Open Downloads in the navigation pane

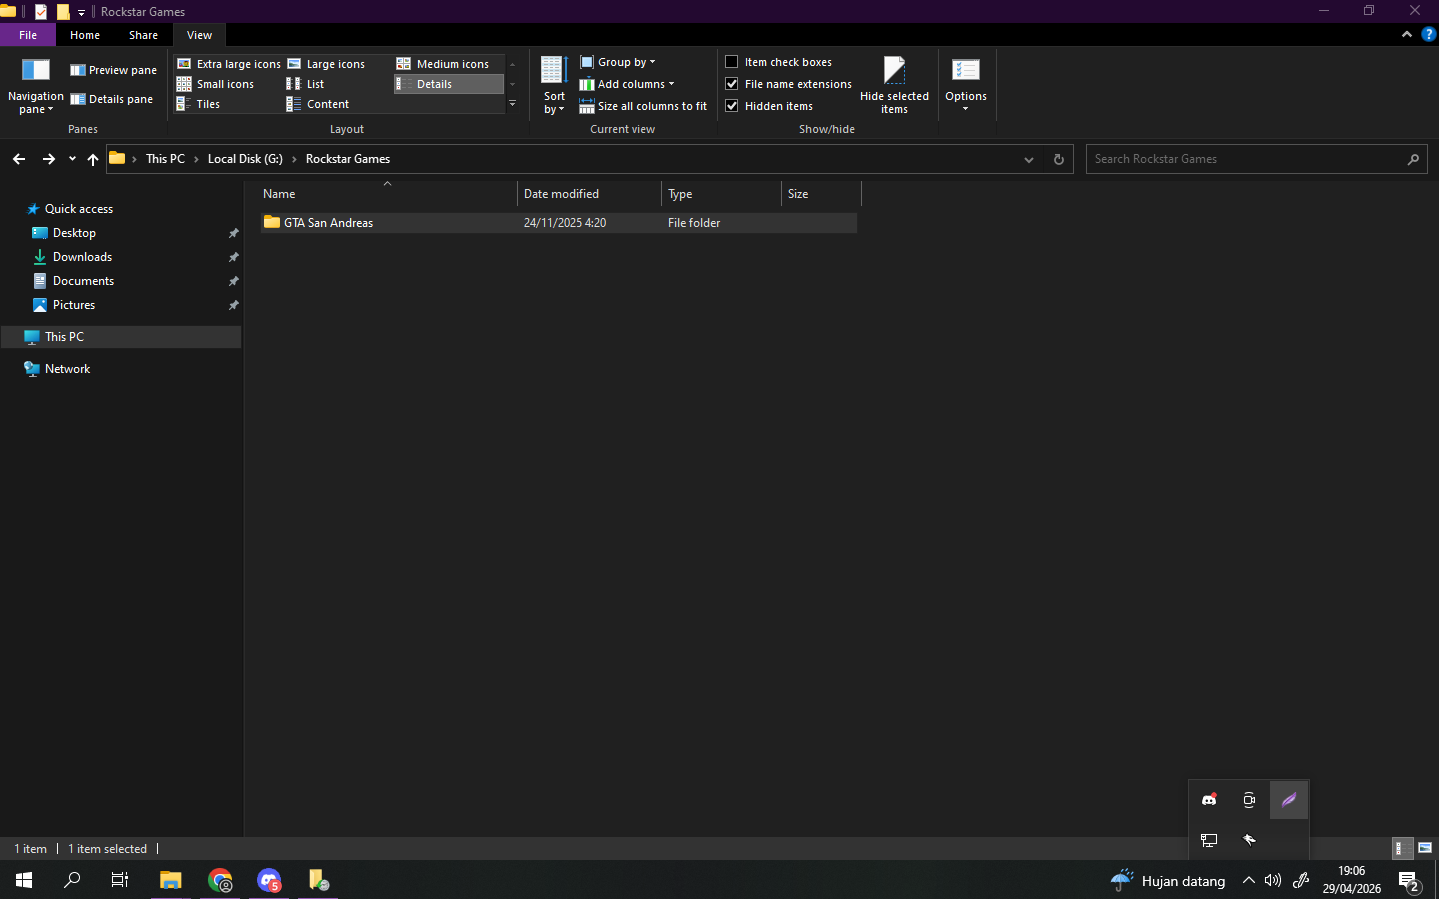coord(82,257)
